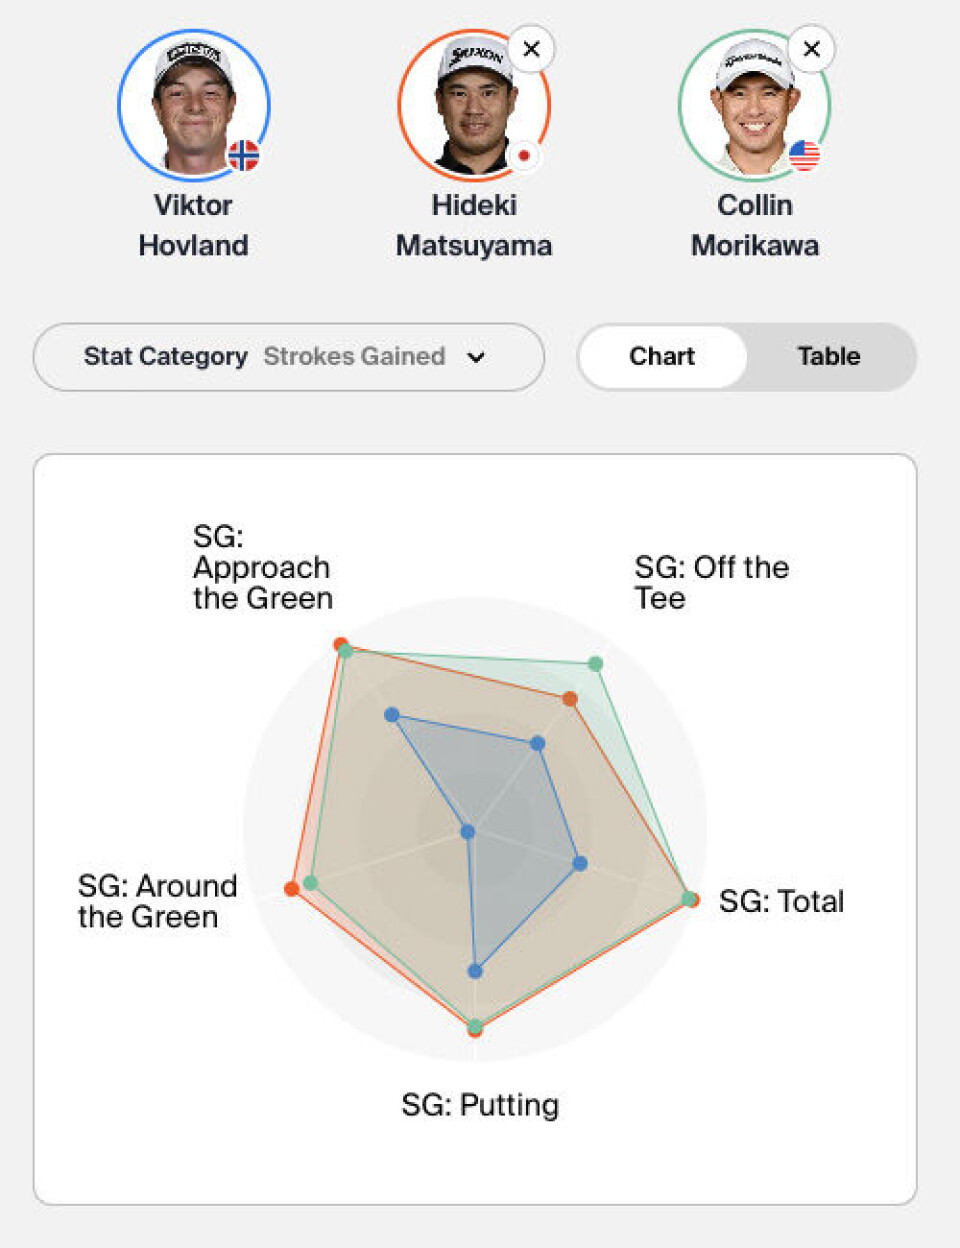Click the SG: Total axis label
The width and height of the screenshot is (960, 1248).
(x=782, y=901)
